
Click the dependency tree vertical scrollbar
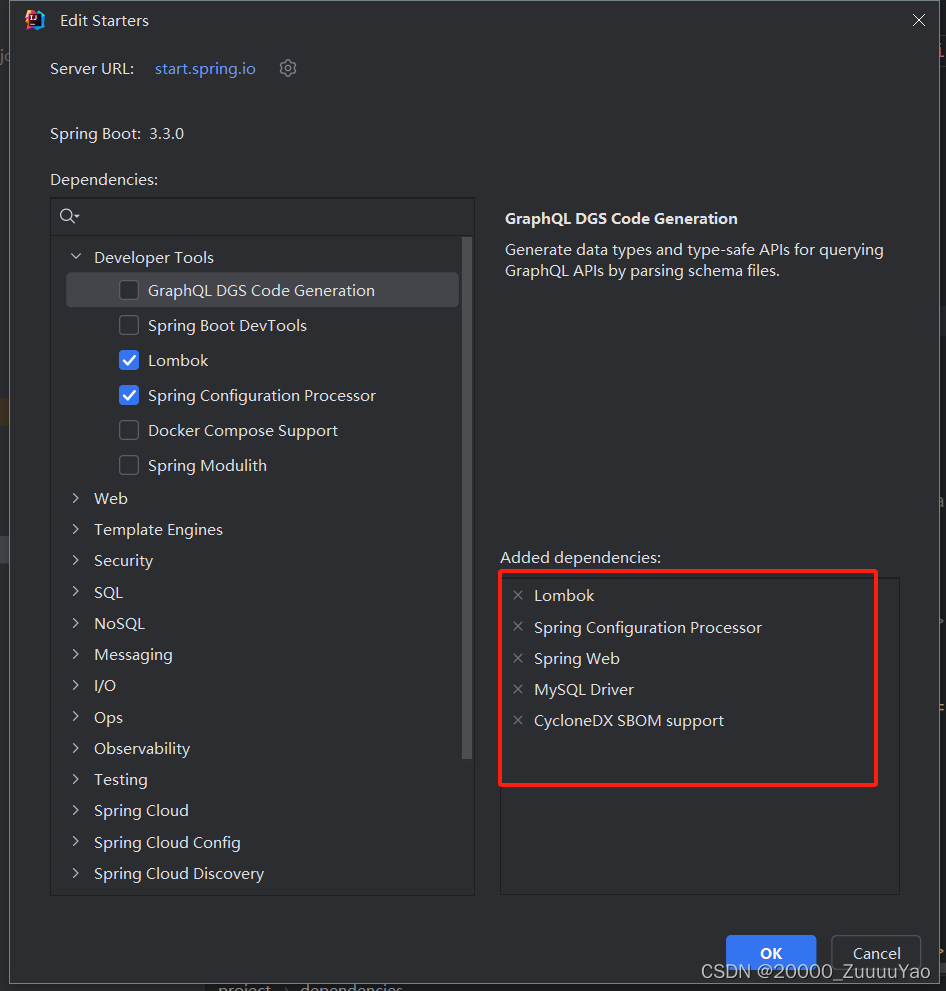coord(467,497)
